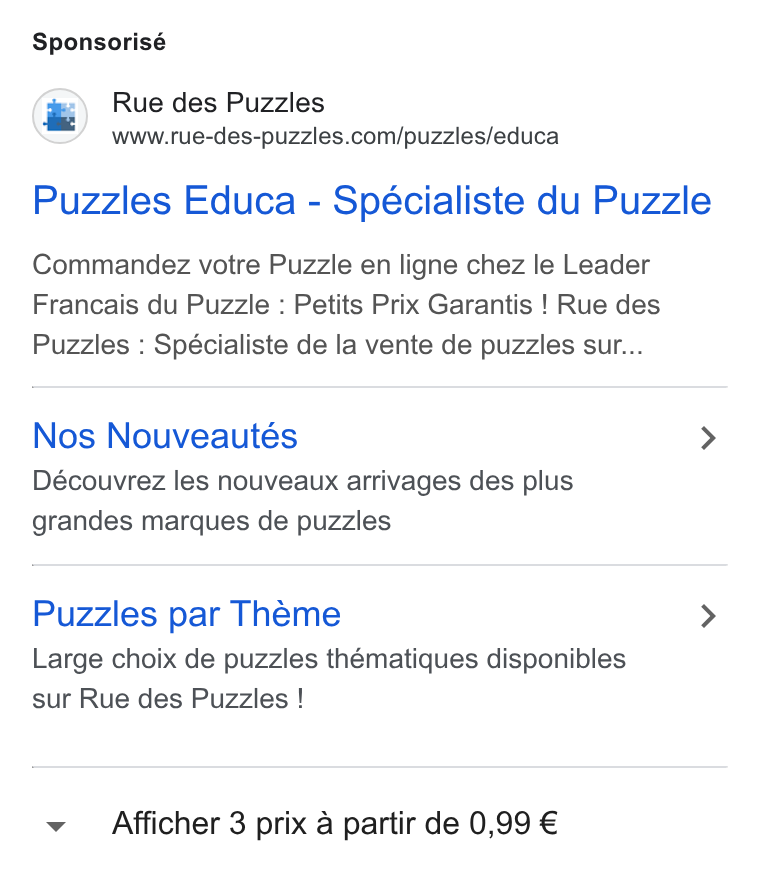The image size is (760, 884).
Task: Click sur Rue des Puzzles ! description line
Action: [x=168, y=699]
